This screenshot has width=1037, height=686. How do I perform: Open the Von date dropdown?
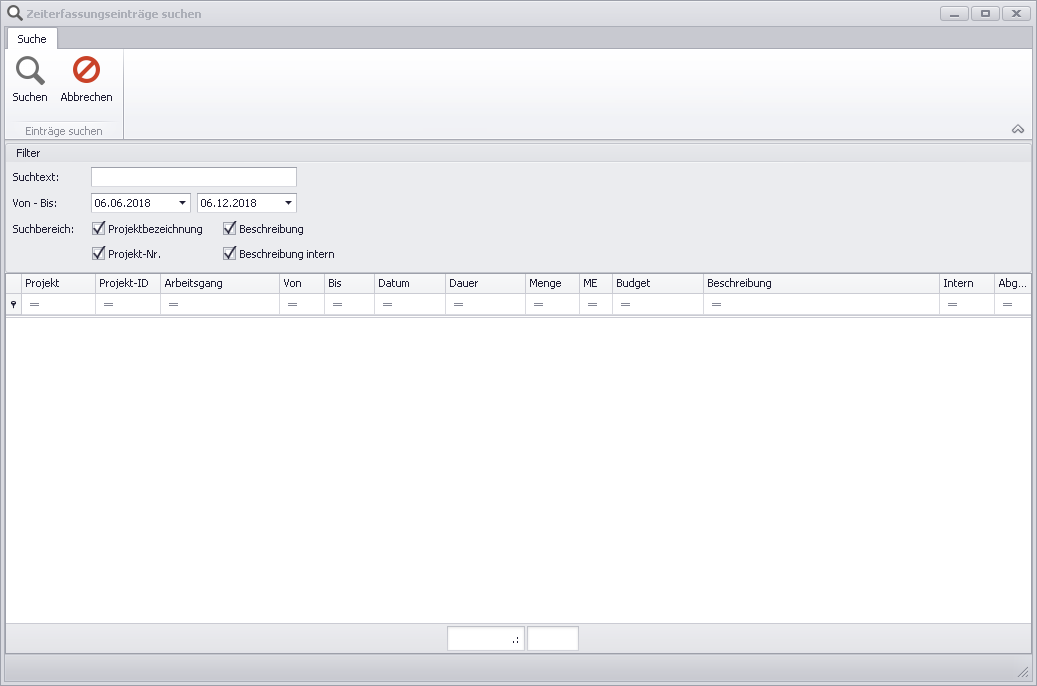point(182,203)
